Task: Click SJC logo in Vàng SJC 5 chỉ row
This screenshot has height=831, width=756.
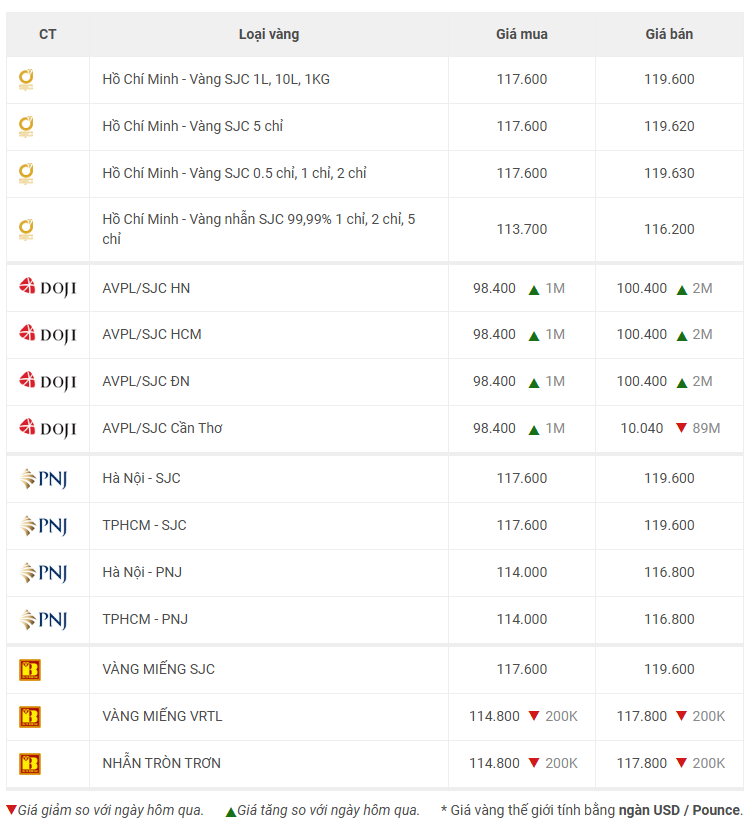Action: [26, 127]
